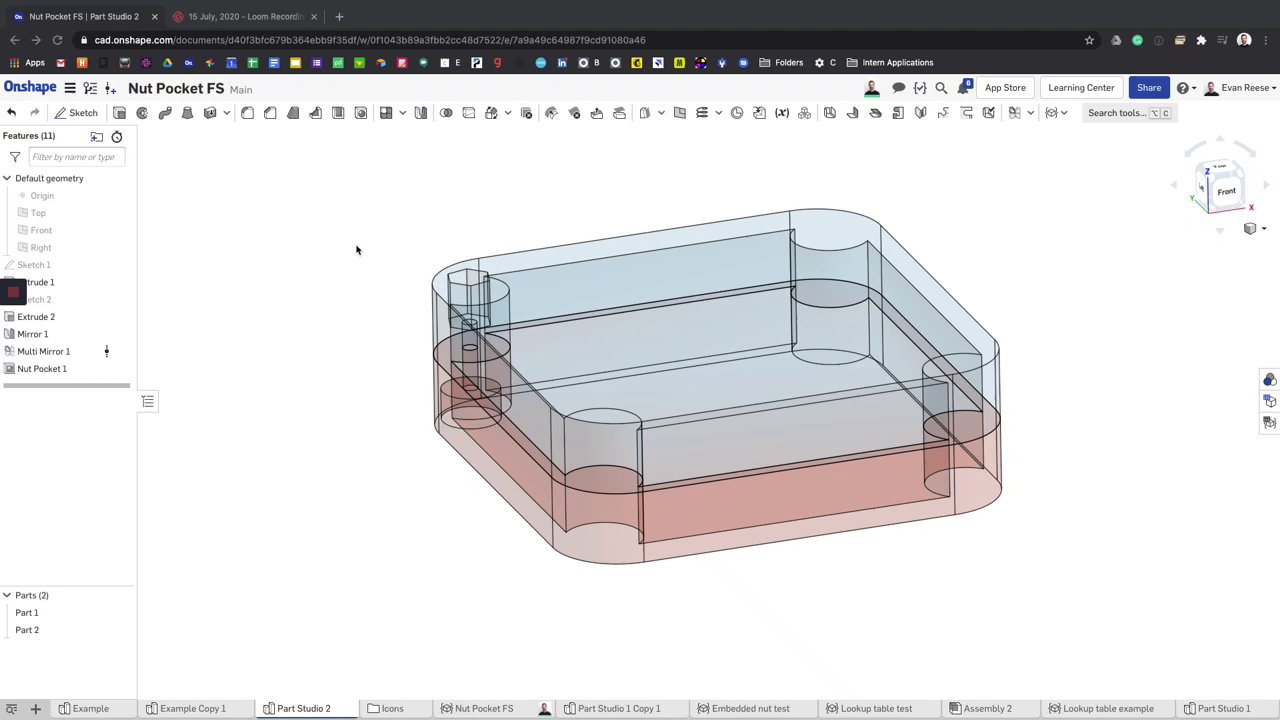Click the blue Share button
Viewport: 1280px width, 720px height.
1148,88
